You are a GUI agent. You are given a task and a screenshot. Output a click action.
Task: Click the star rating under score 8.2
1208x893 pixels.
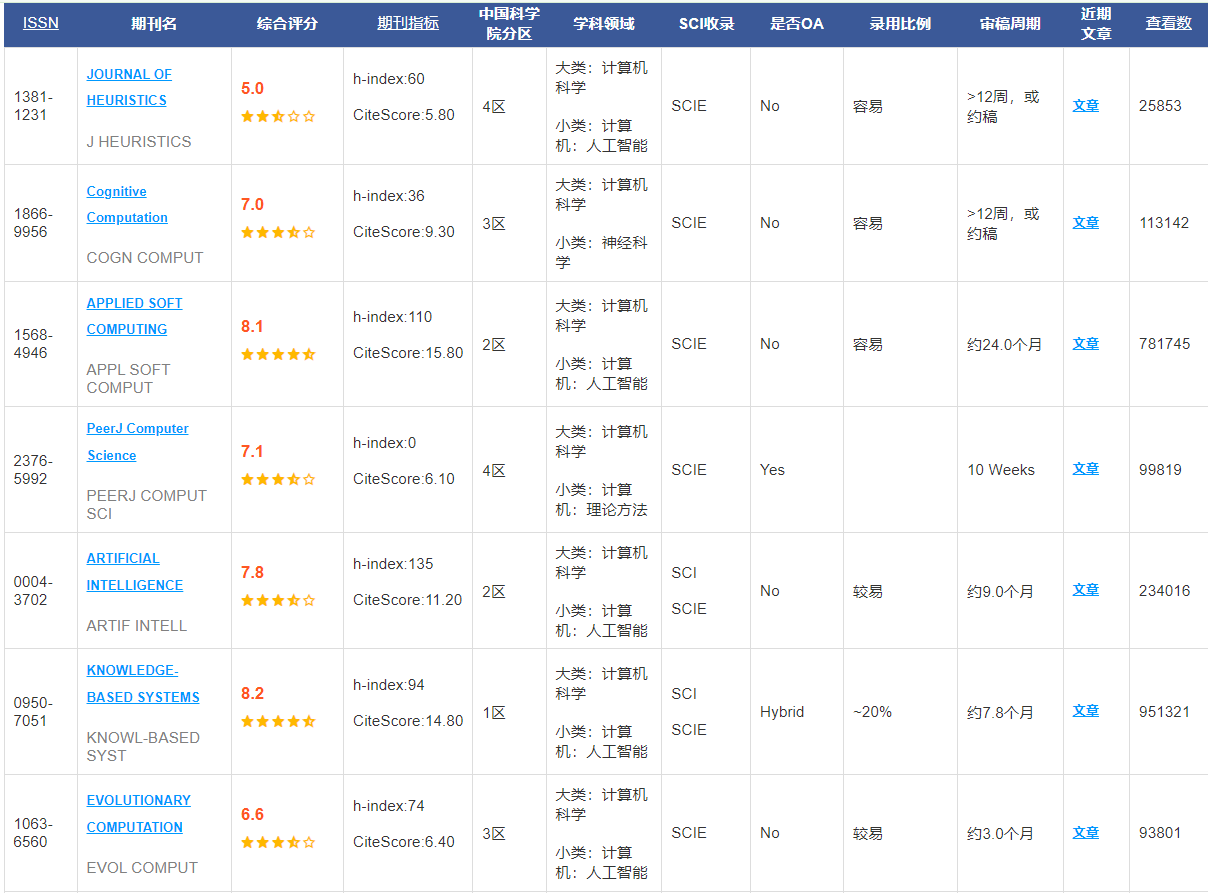coord(278,721)
